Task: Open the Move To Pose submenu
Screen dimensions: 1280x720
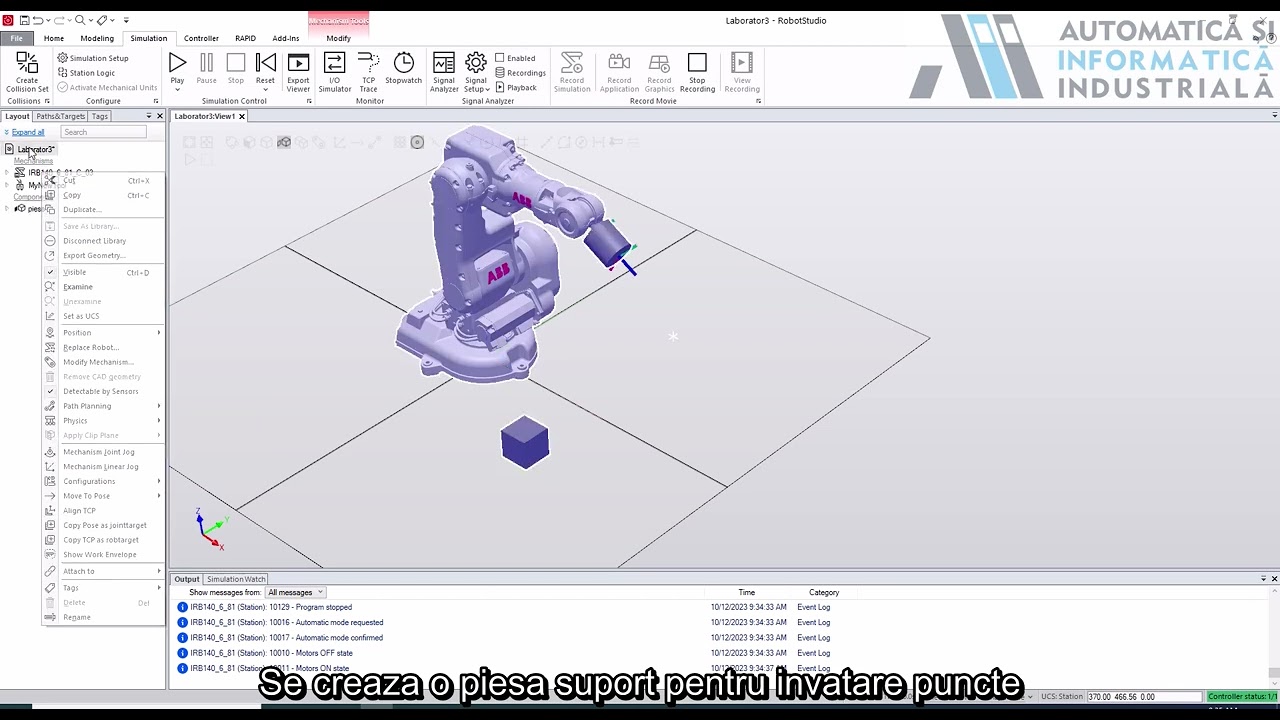Action: point(87,496)
